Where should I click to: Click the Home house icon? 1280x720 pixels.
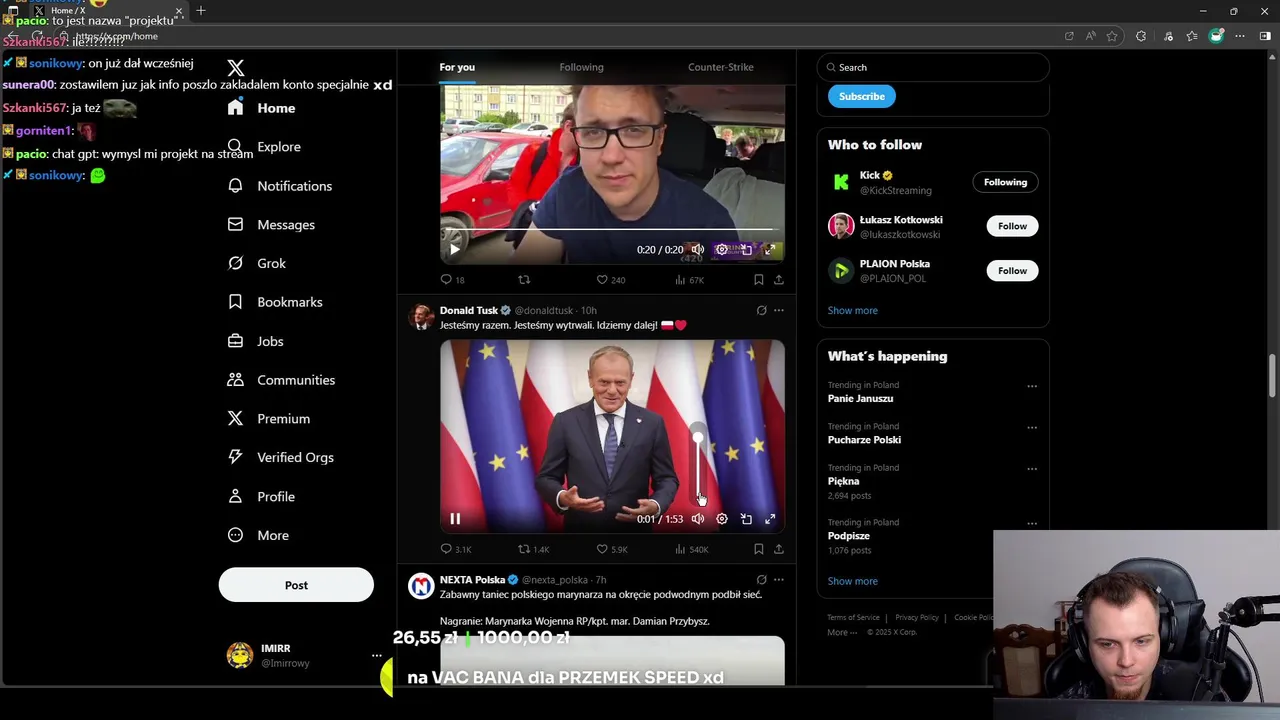[x=235, y=108]
